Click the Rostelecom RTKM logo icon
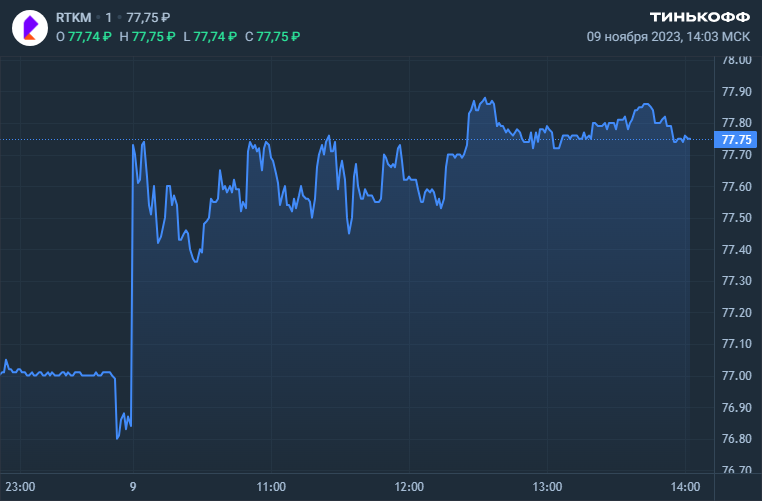The width and height of the screenshot is (762, 501). coord(29,27)
